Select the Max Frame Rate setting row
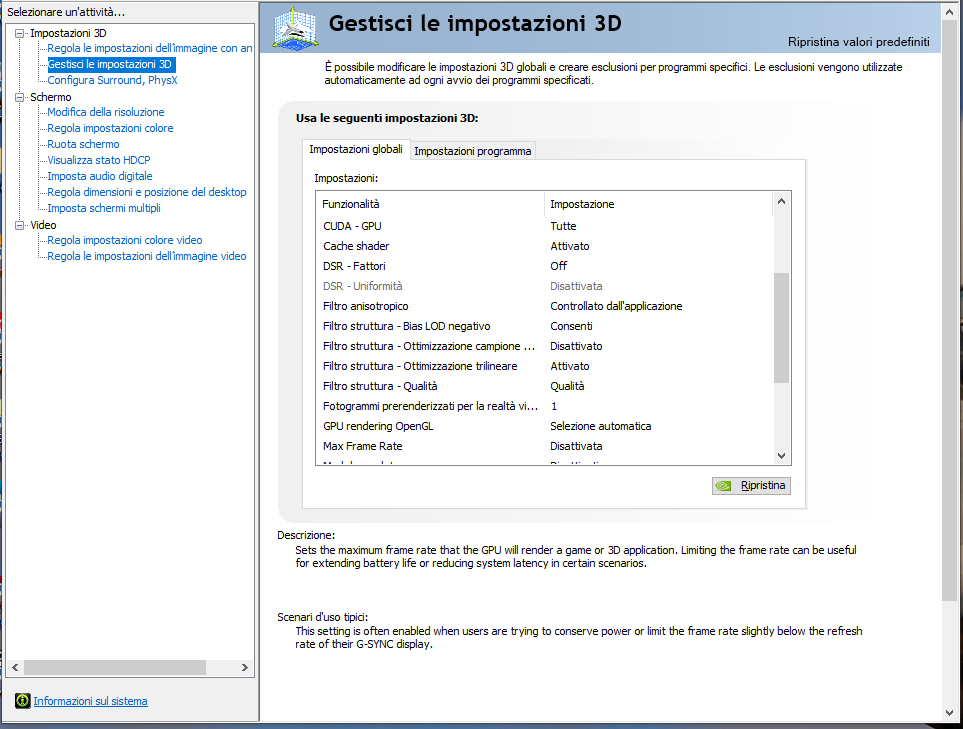This screenshot has height=729, width=963. (x=363, y=446)
